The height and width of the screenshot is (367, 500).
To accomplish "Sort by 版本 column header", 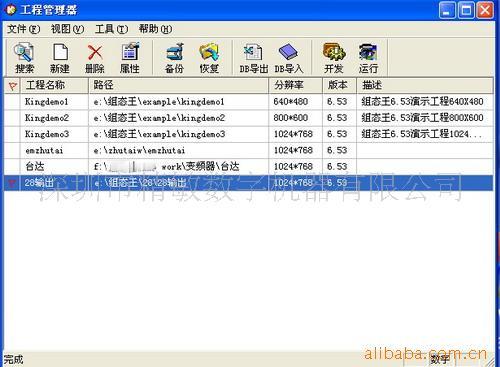I will coord(340,85).
